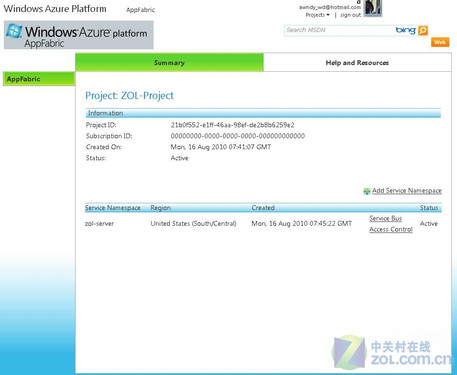
Task: Click the Created column header
Action: coord(263,208)
